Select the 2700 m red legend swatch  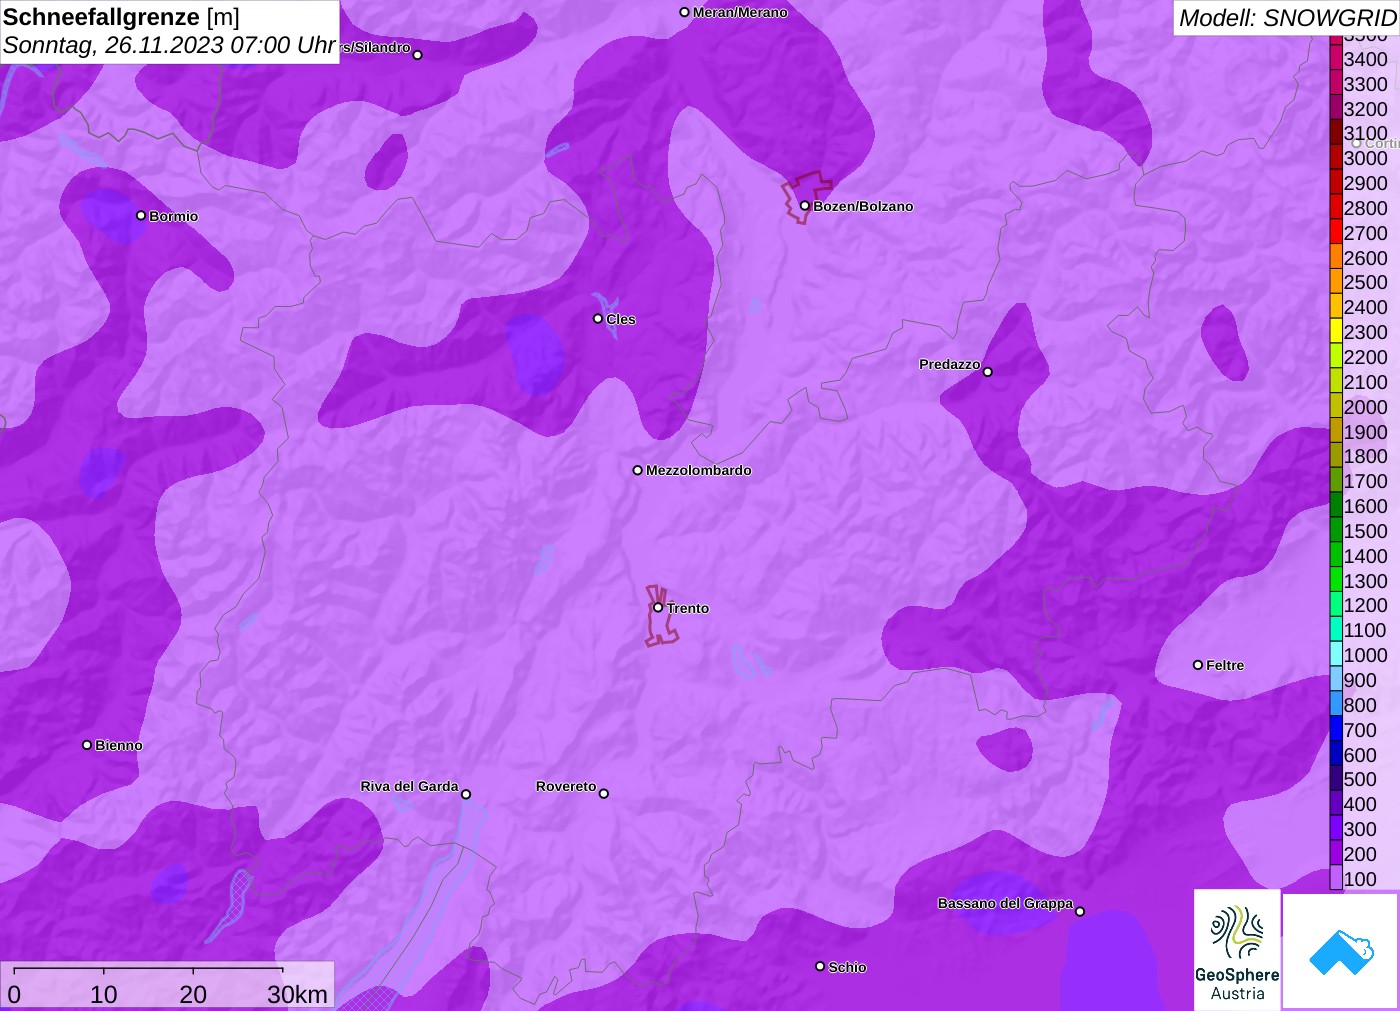pos(1336,232)
